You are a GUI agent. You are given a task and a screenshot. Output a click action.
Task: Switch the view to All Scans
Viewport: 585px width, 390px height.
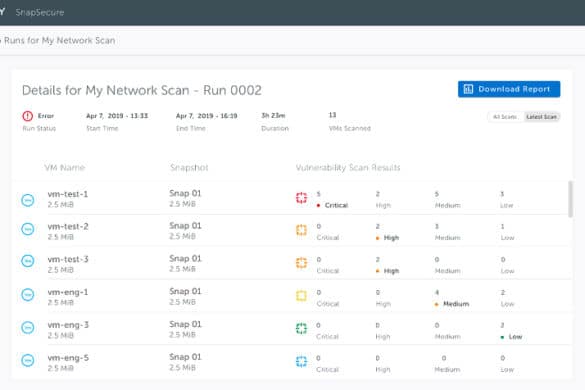click(505, 117)
